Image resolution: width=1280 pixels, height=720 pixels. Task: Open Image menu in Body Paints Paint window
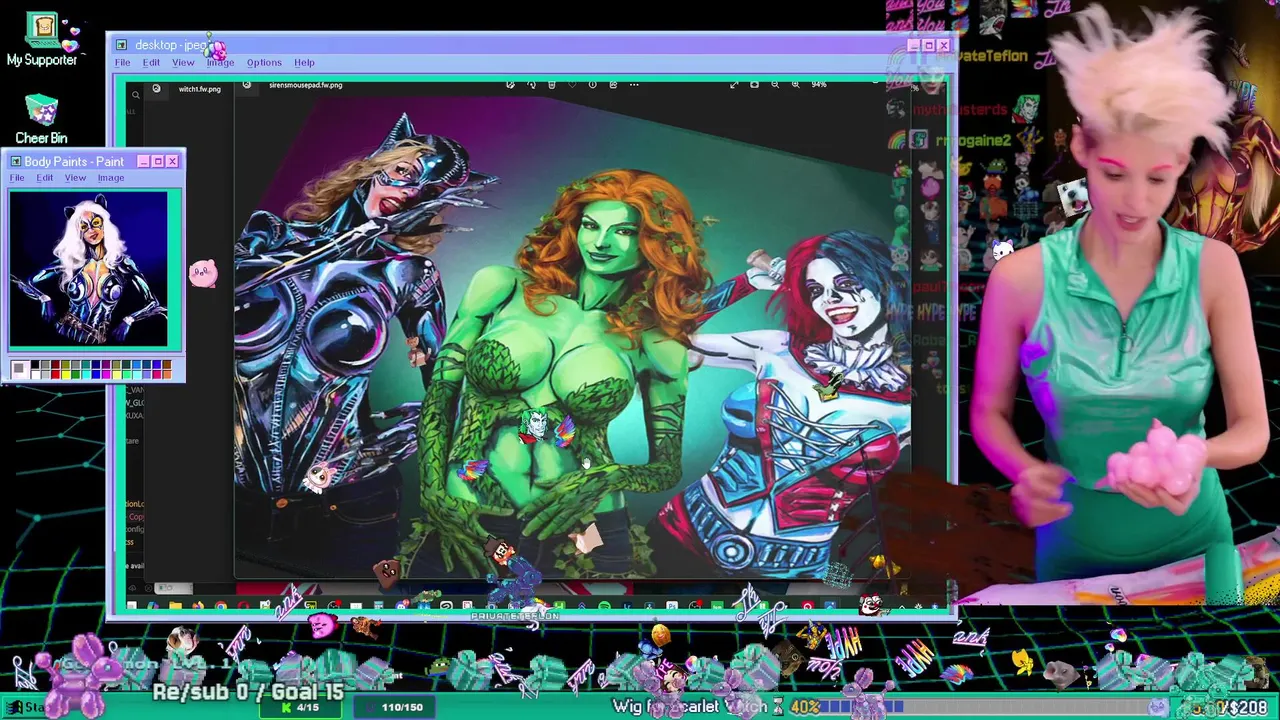(x=111, y=178)
